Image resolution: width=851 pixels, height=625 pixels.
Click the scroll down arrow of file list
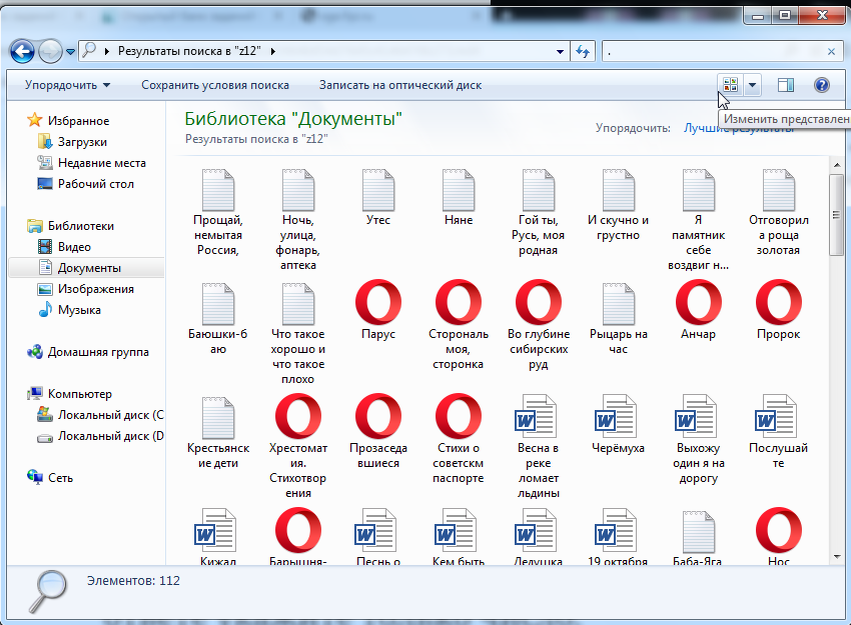coord(836,557)
